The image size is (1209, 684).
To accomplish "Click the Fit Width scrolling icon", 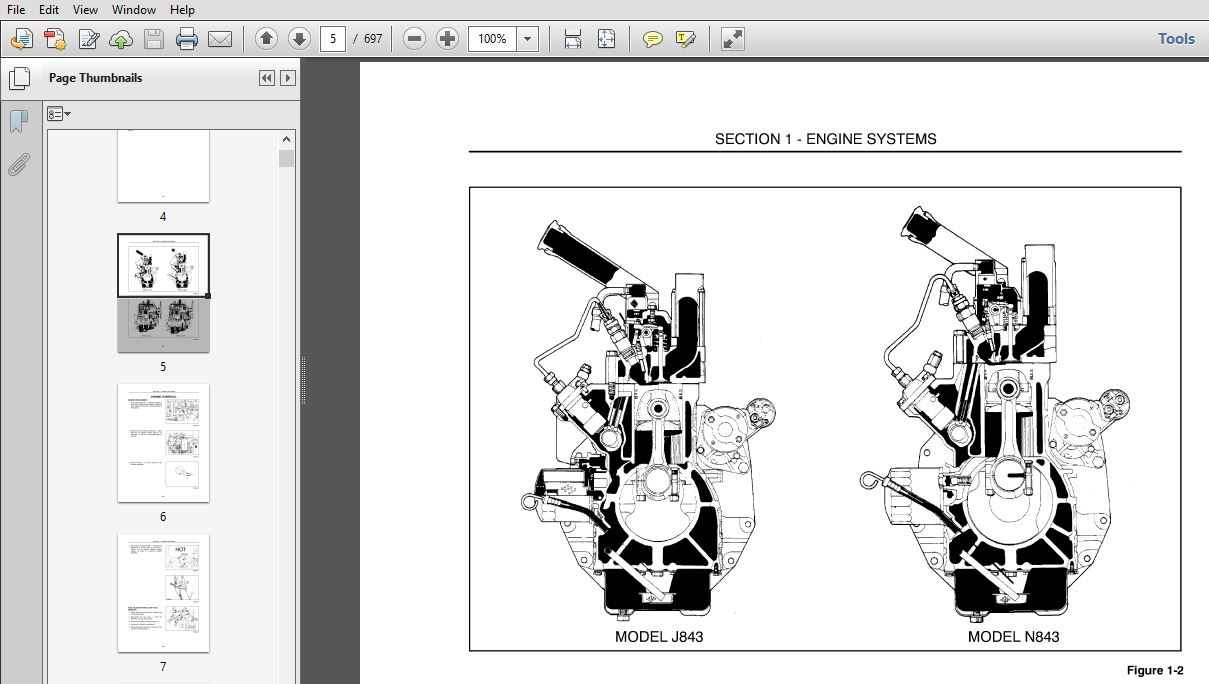I will click(x=573, y=39).
